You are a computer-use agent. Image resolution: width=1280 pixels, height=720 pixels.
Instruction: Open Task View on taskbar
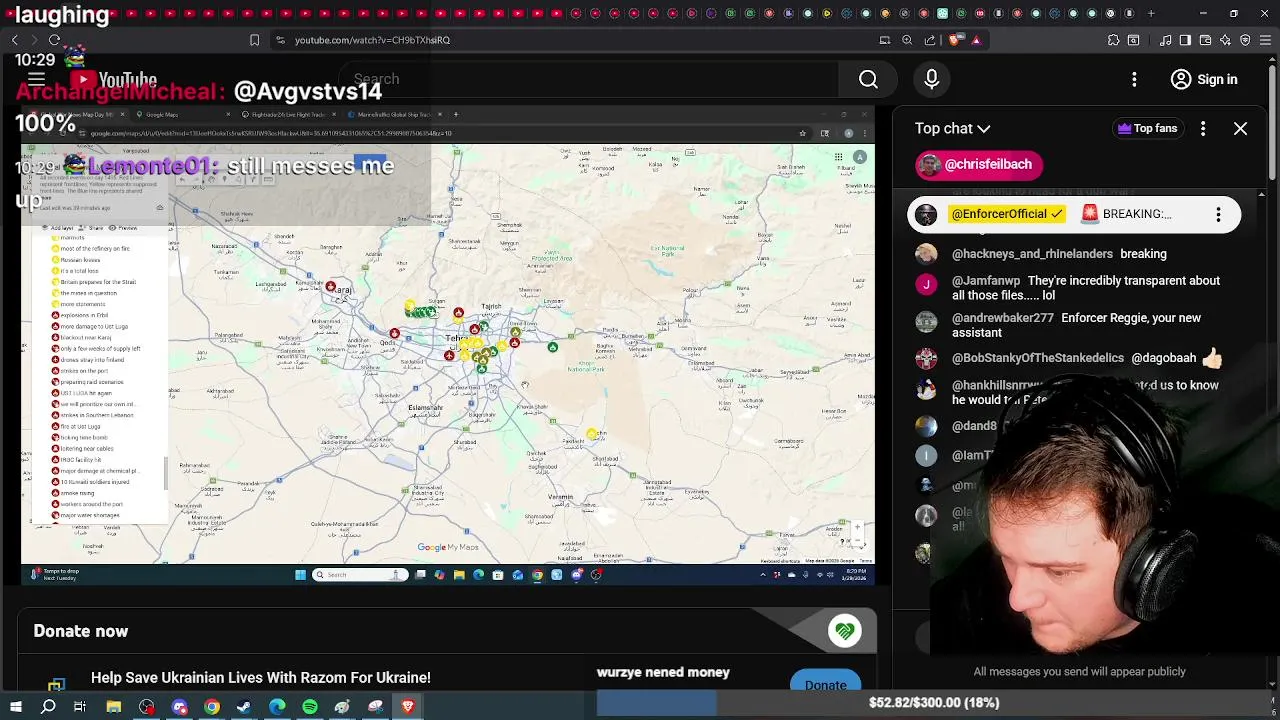(x=80, y=707)
